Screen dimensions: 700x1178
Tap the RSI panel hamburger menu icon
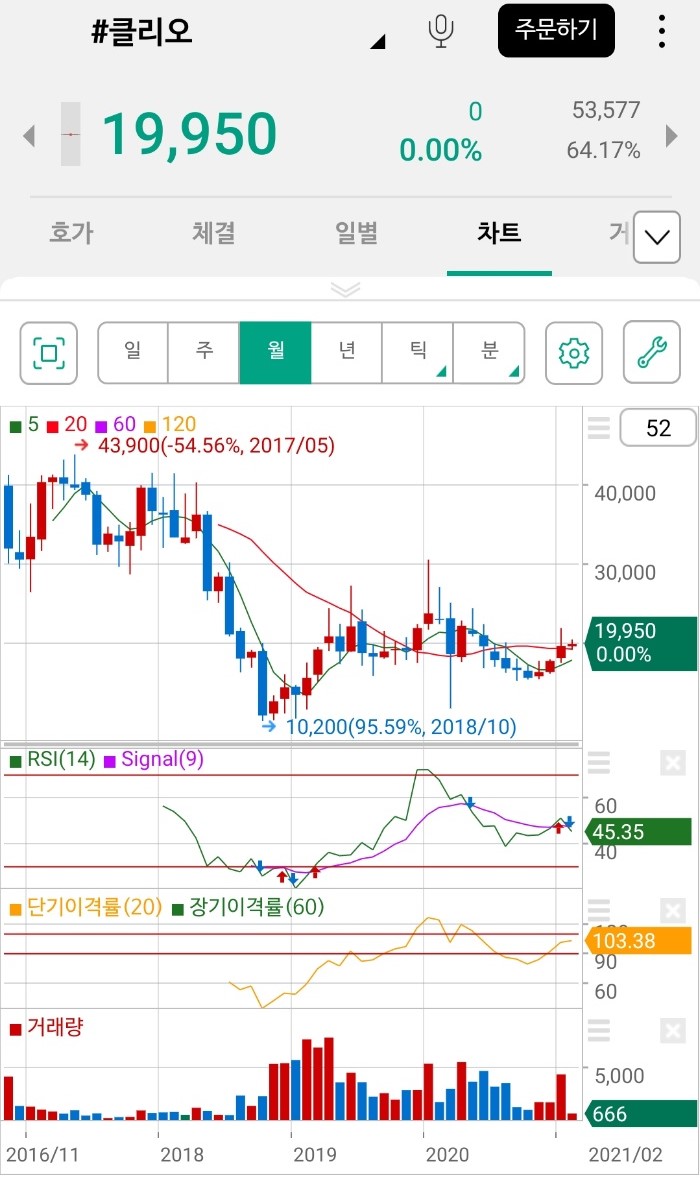pyautogui.click(x=599, y=763)
